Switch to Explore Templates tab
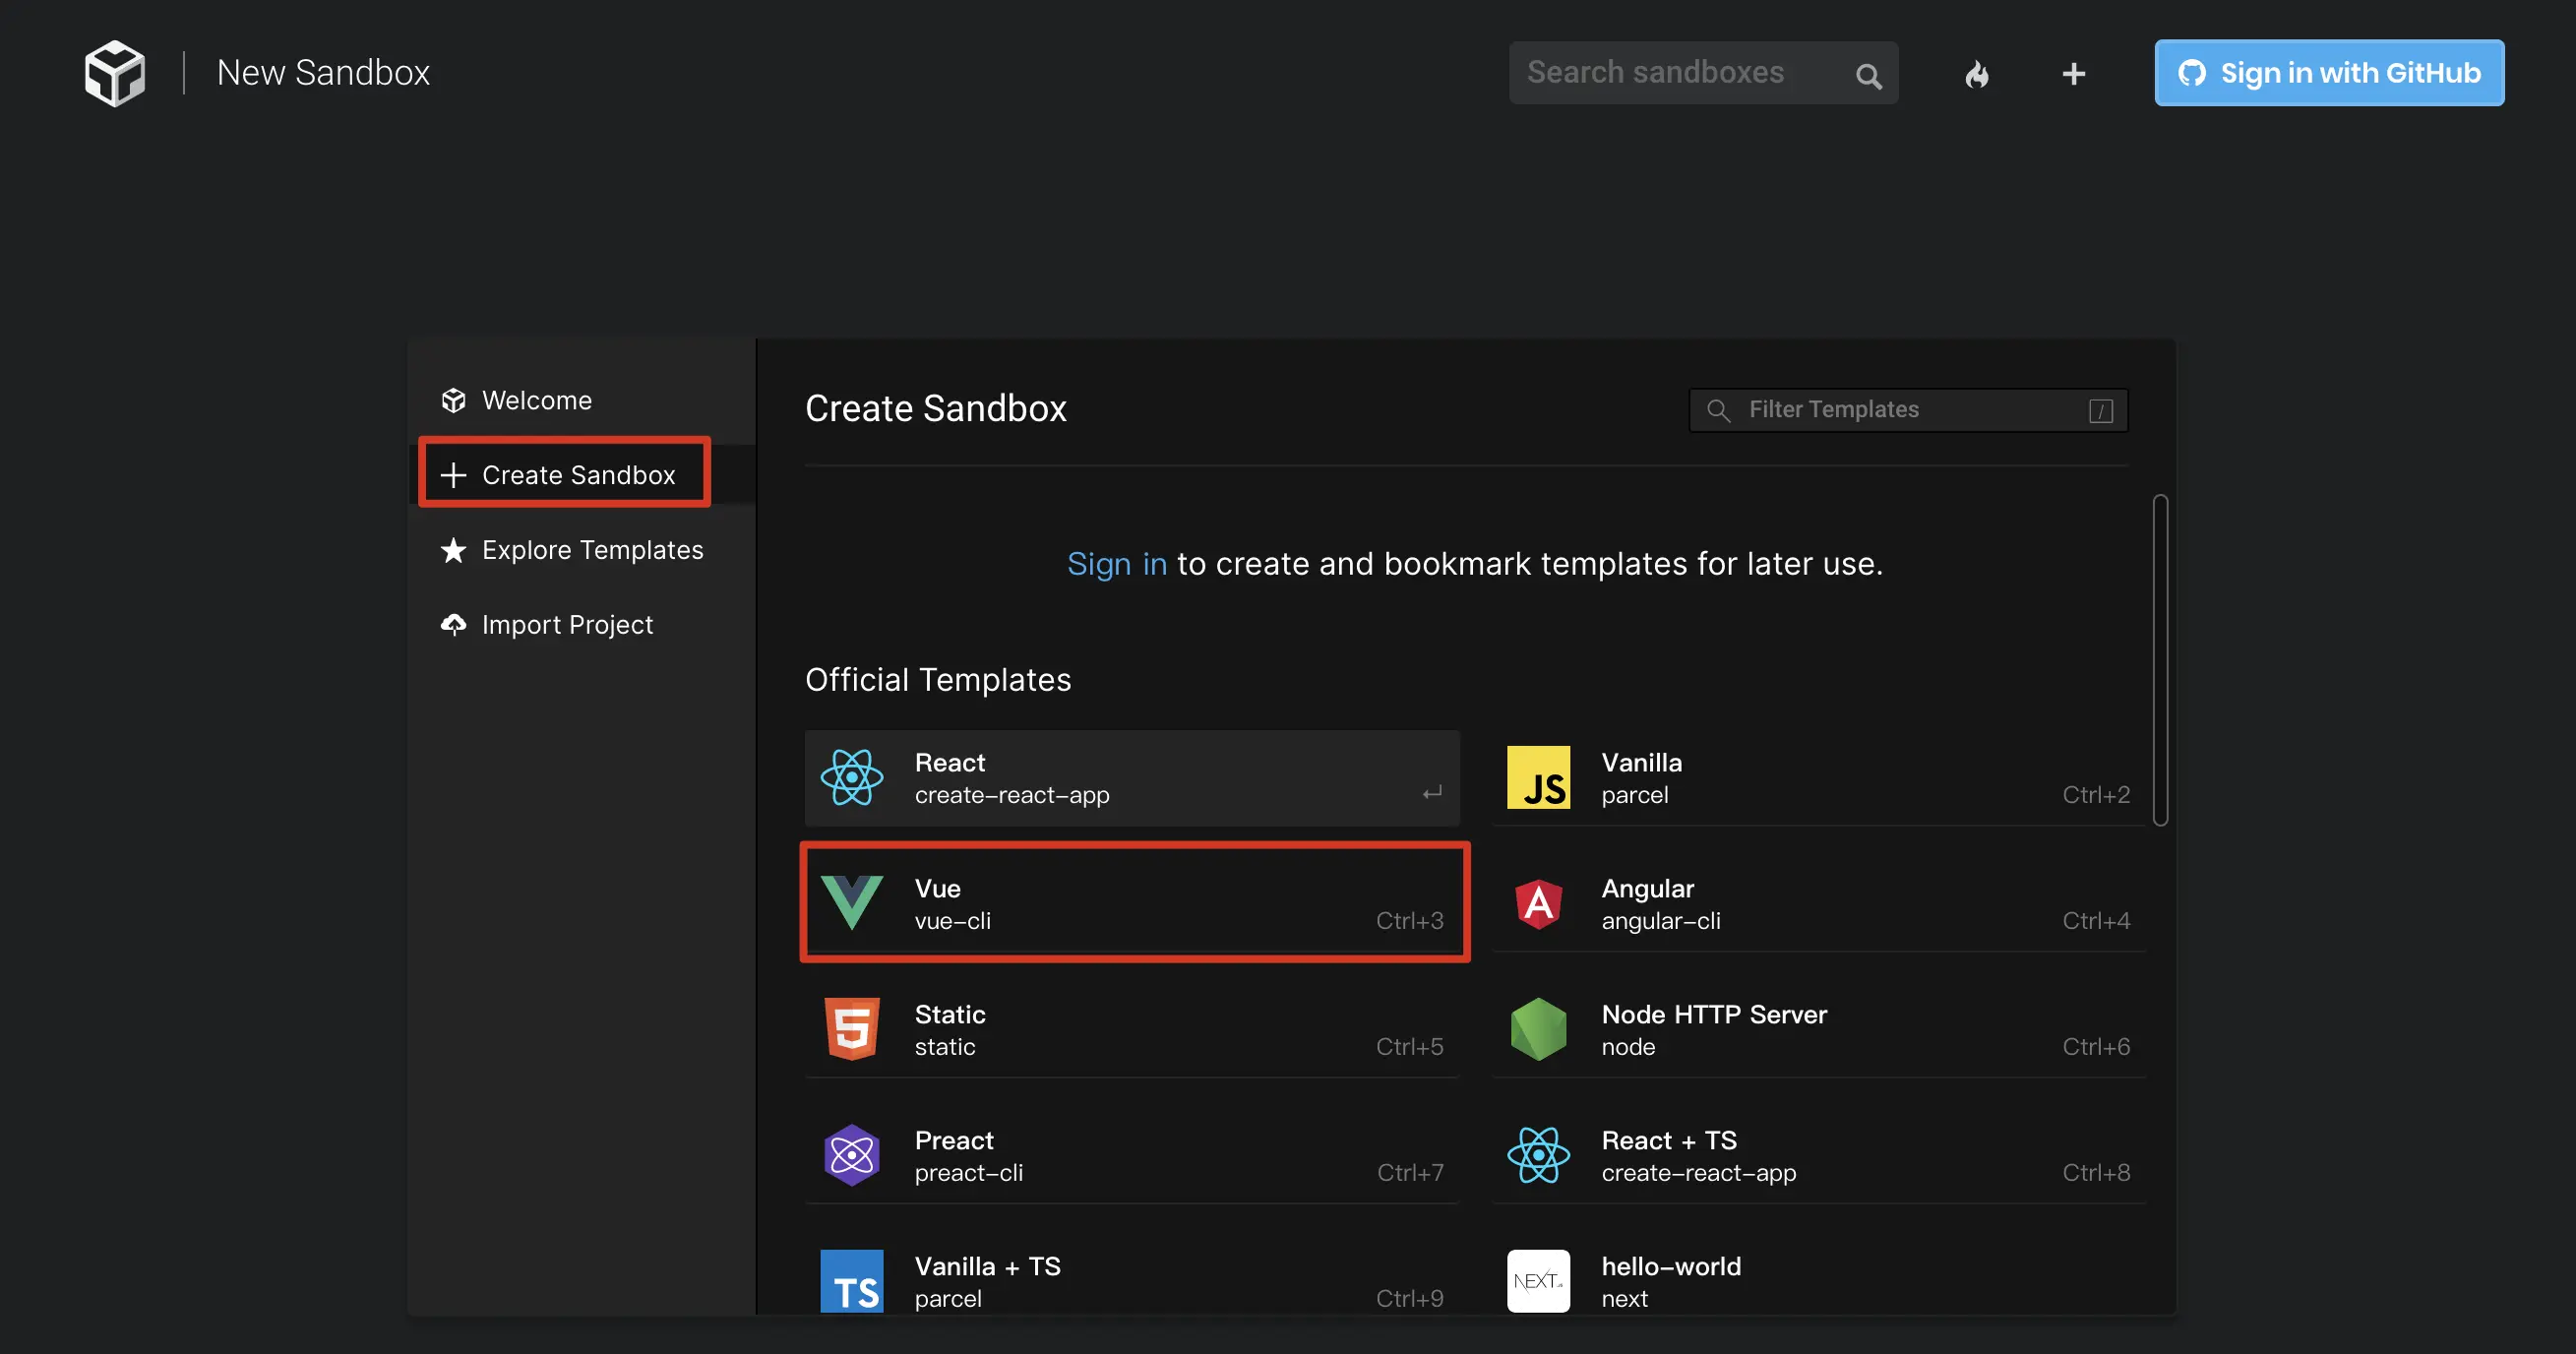2576x1354 pixels. click(x=591, y=550)
